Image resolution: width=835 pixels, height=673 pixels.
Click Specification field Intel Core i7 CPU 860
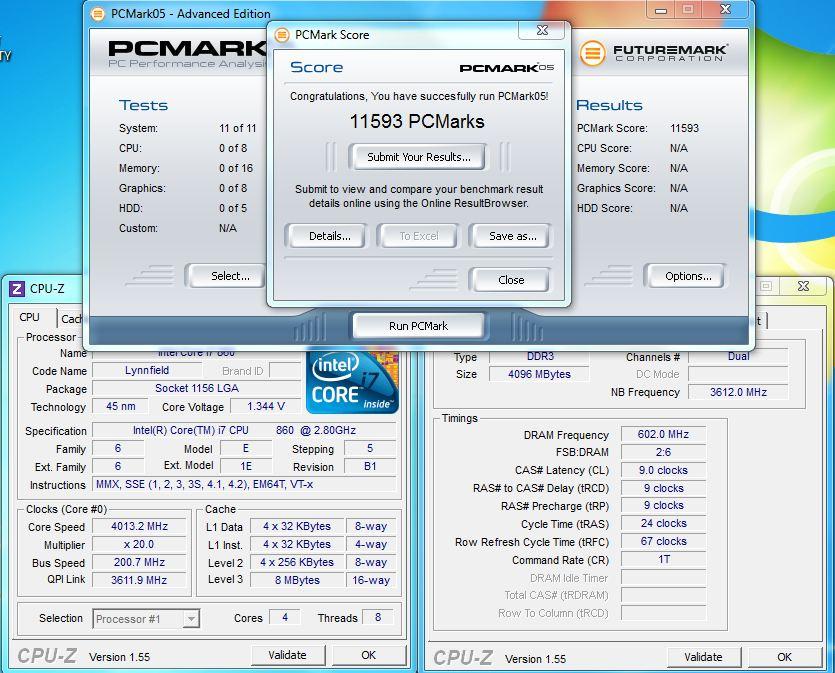pos(244,430)
